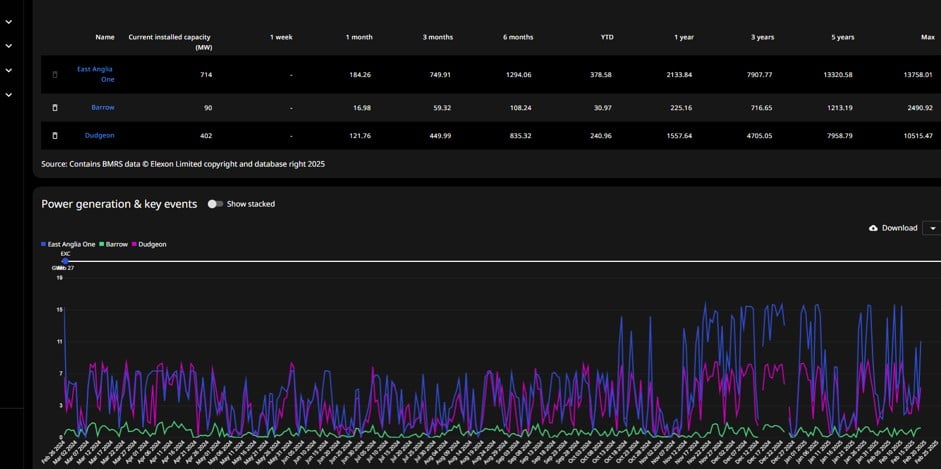The height and width of the screenshot is (469, 941).
Task: Toggle Barrow series in chart legend
Action: 116,244
